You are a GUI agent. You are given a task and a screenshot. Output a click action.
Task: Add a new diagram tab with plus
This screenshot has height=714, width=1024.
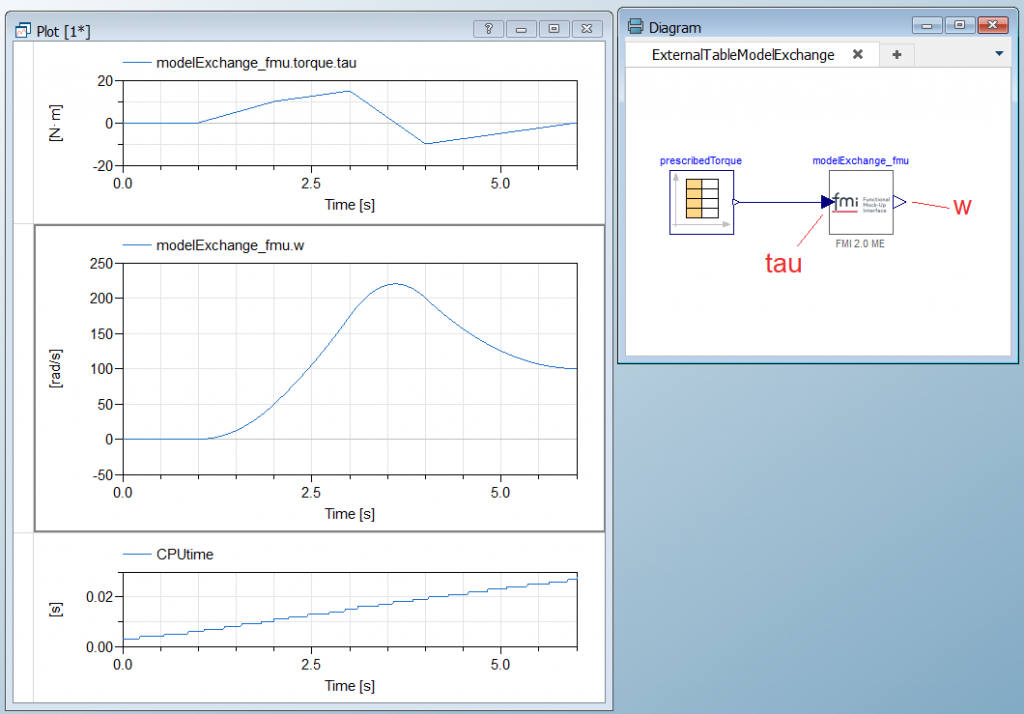pyautogui.click(x=897, y=55)
